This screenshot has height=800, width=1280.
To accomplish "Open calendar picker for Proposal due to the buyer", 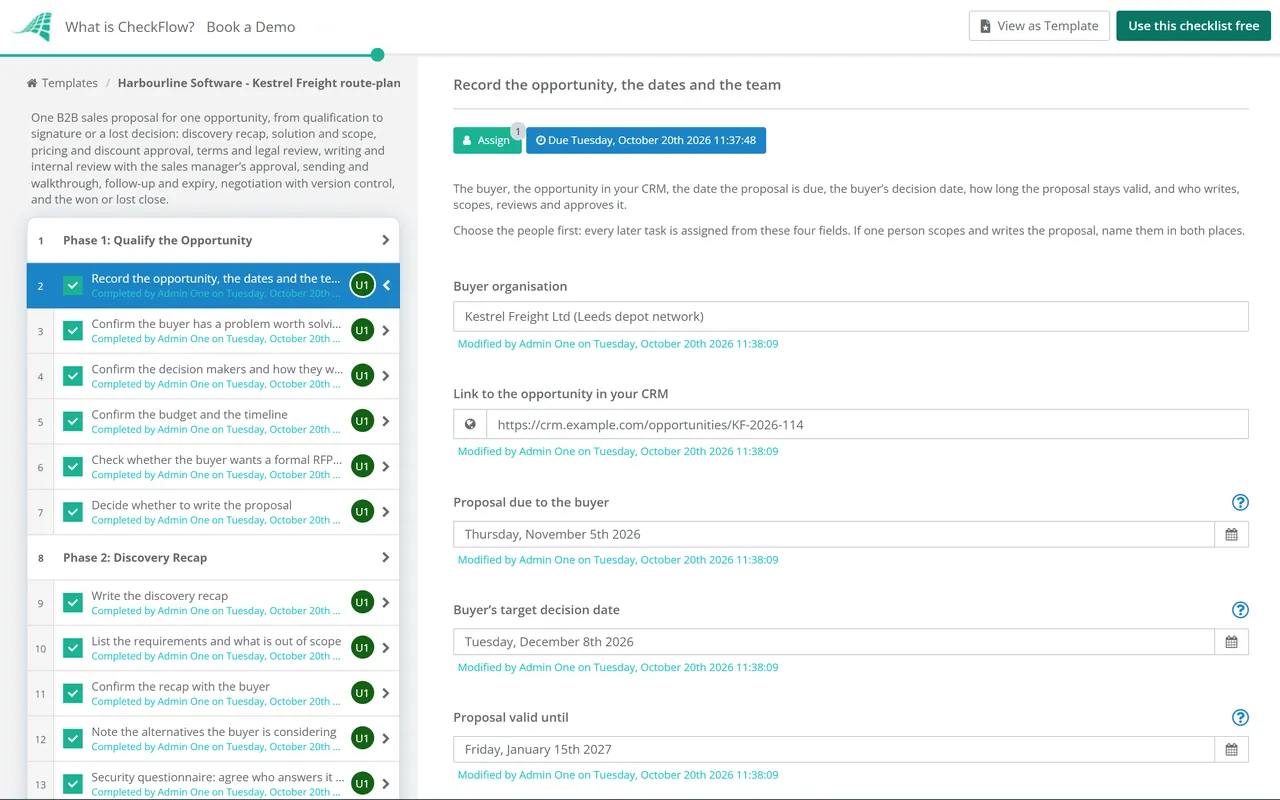I will pos(1232,534).
